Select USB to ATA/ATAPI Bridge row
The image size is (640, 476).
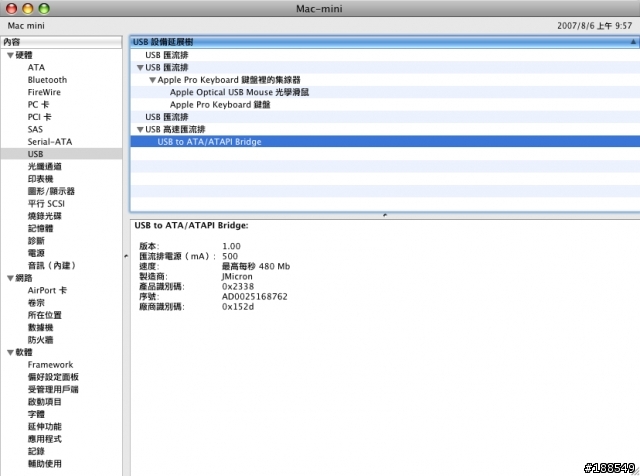(385, 142)
